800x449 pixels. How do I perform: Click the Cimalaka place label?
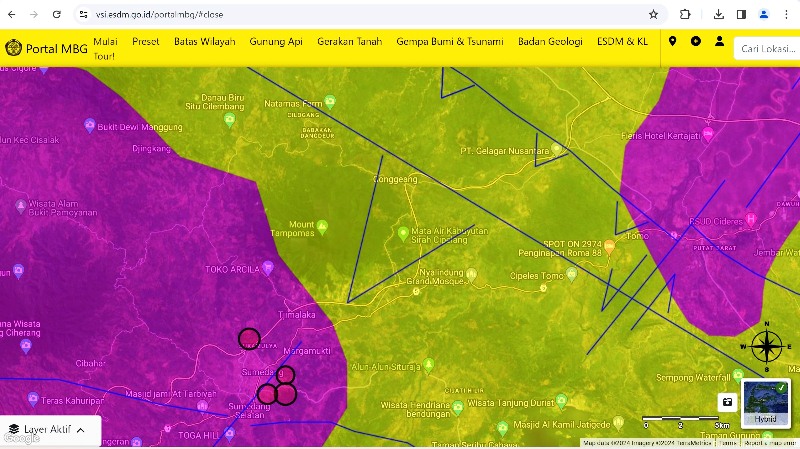[x=297, y=315]
